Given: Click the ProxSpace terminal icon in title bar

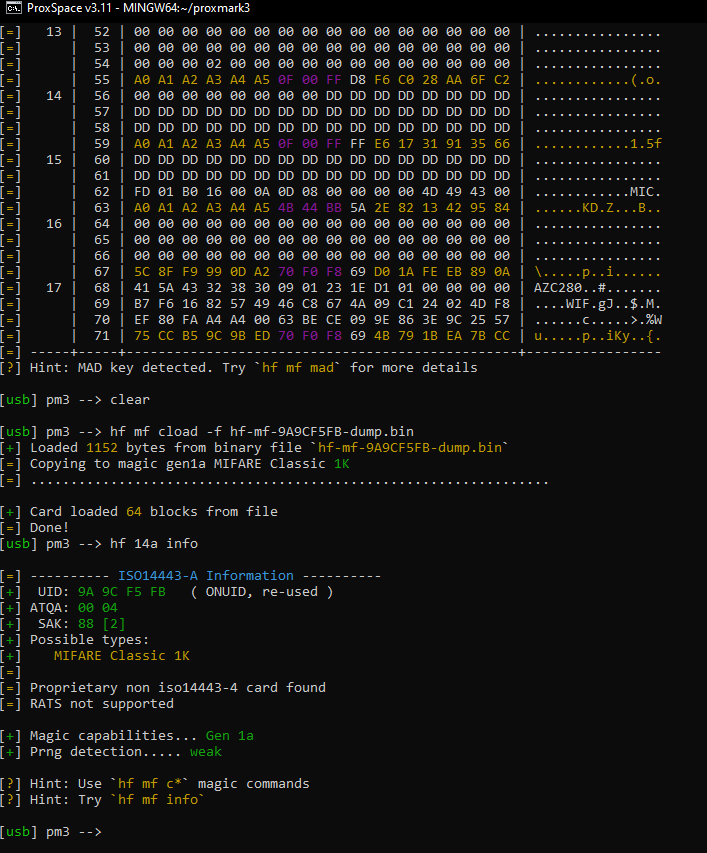Looking at the screenshot, I should coord(13,8).
